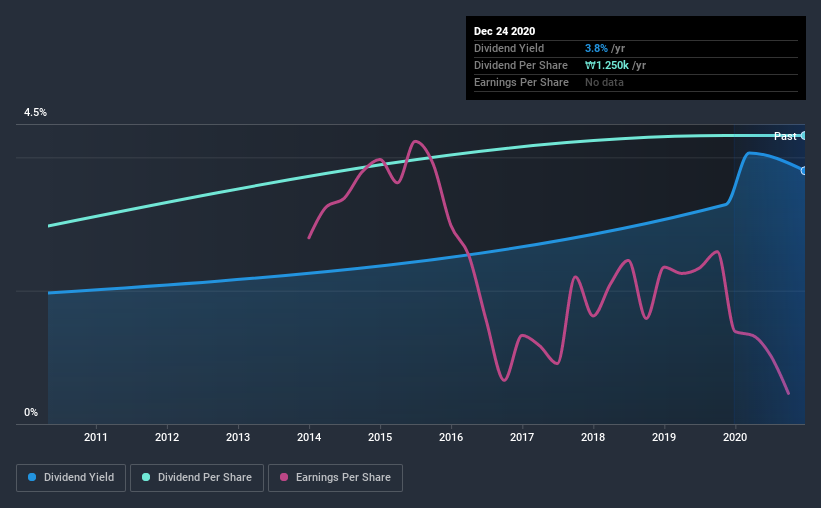Image resolution: width=821 pixels, height=508 pixels.
Task: Click the Earnings Per Share tooltip row
Action: click(636, 82)
